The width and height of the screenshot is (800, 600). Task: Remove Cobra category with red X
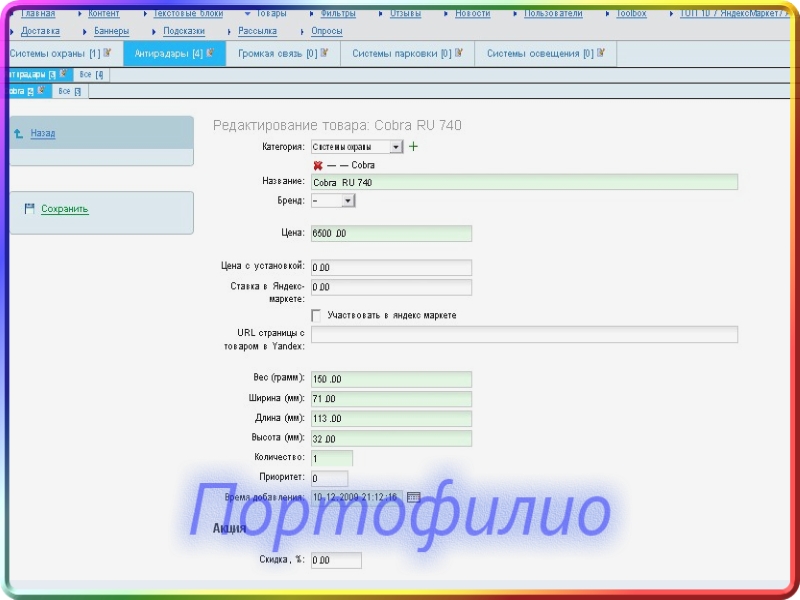coord(318,165)
